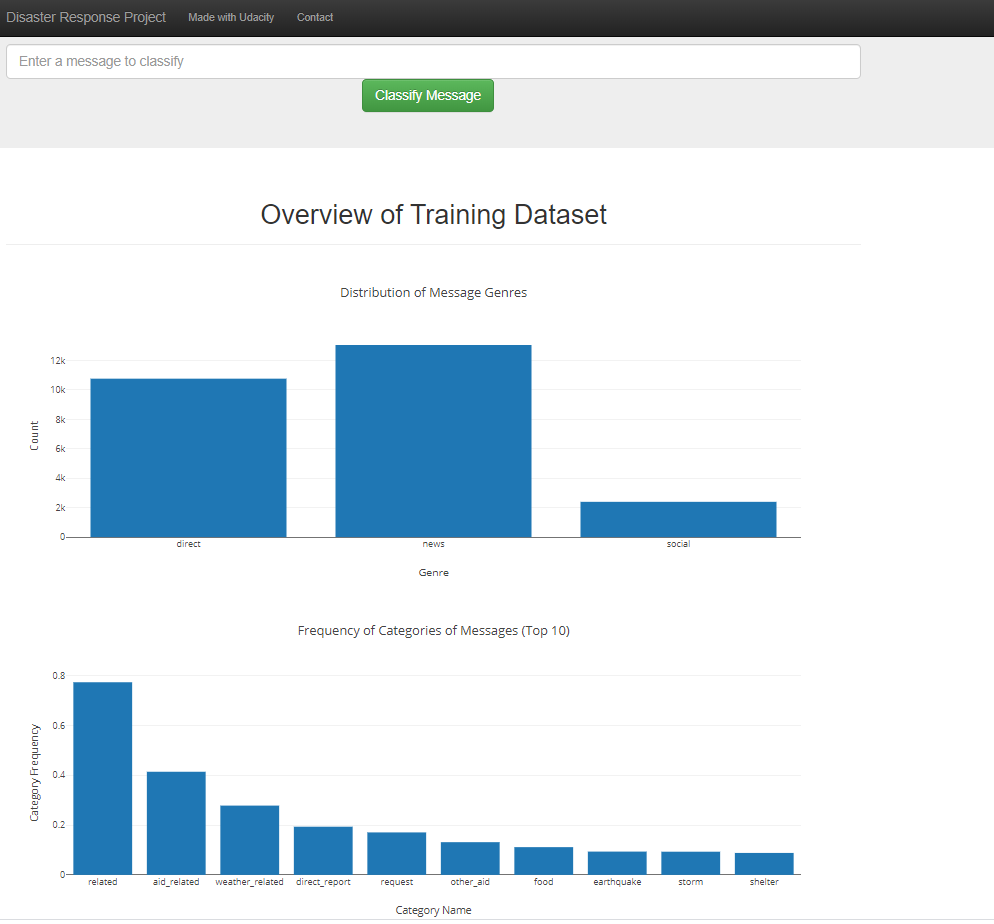
Task: Click the 10k tick label
Action: (x=58, y=390)
